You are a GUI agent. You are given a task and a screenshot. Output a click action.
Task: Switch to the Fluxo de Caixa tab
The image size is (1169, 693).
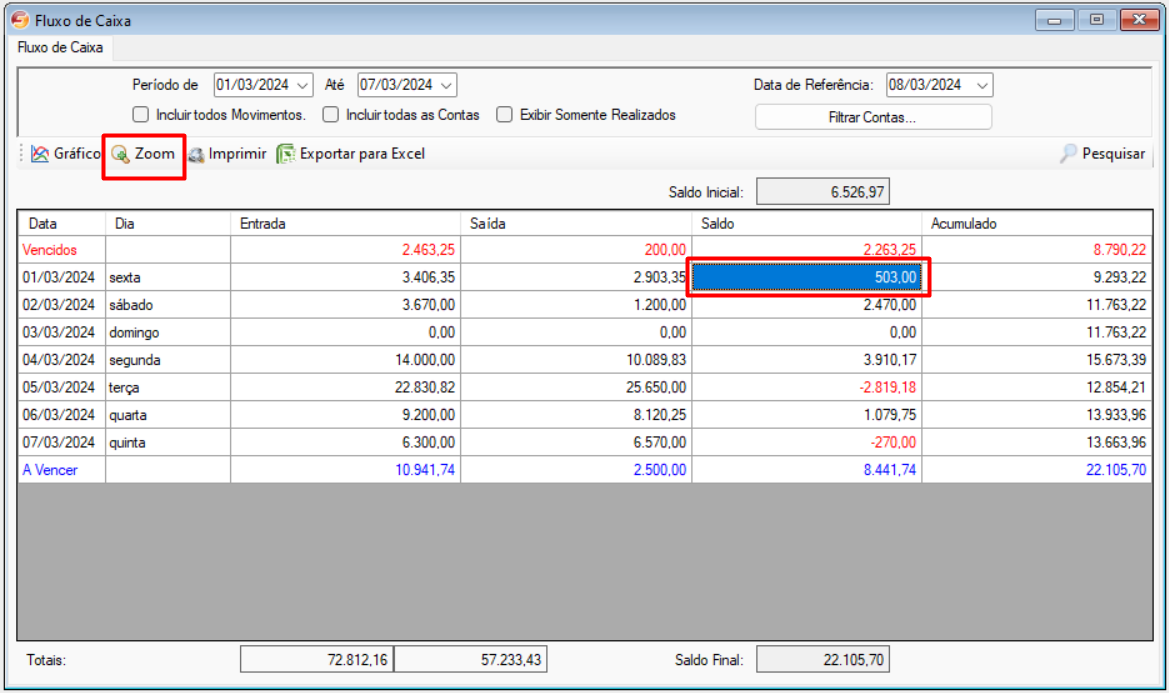point(60,48)
